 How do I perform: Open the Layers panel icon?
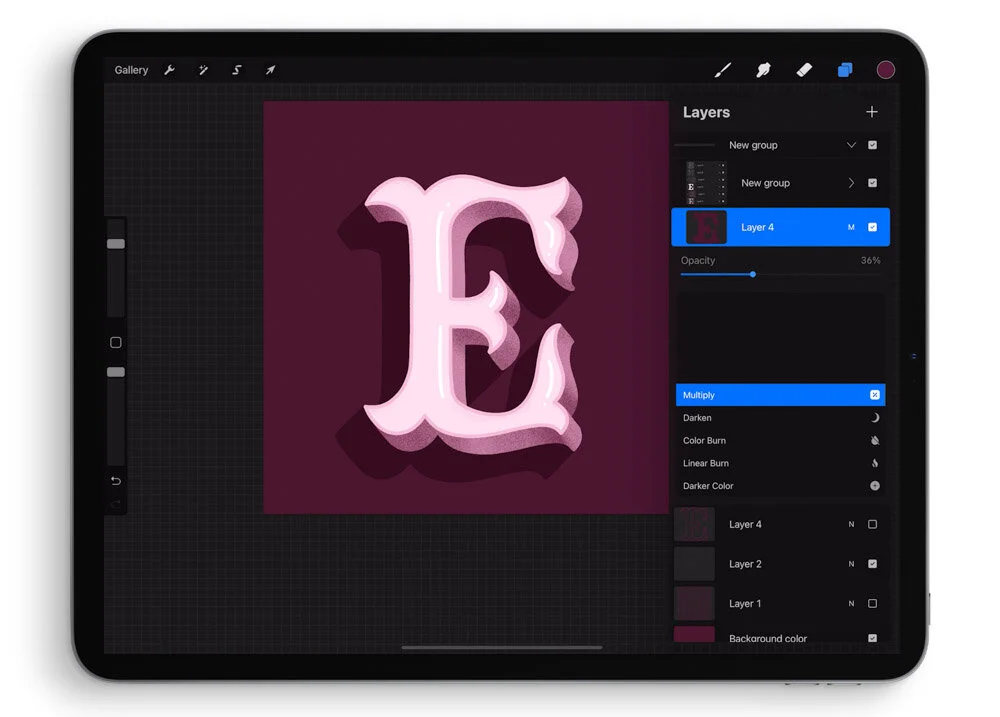(x=845, y=70)
